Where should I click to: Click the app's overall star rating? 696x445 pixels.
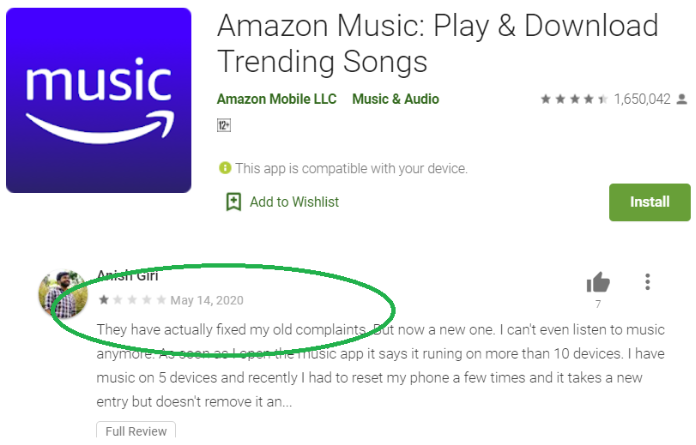click(x=574, y=100)
